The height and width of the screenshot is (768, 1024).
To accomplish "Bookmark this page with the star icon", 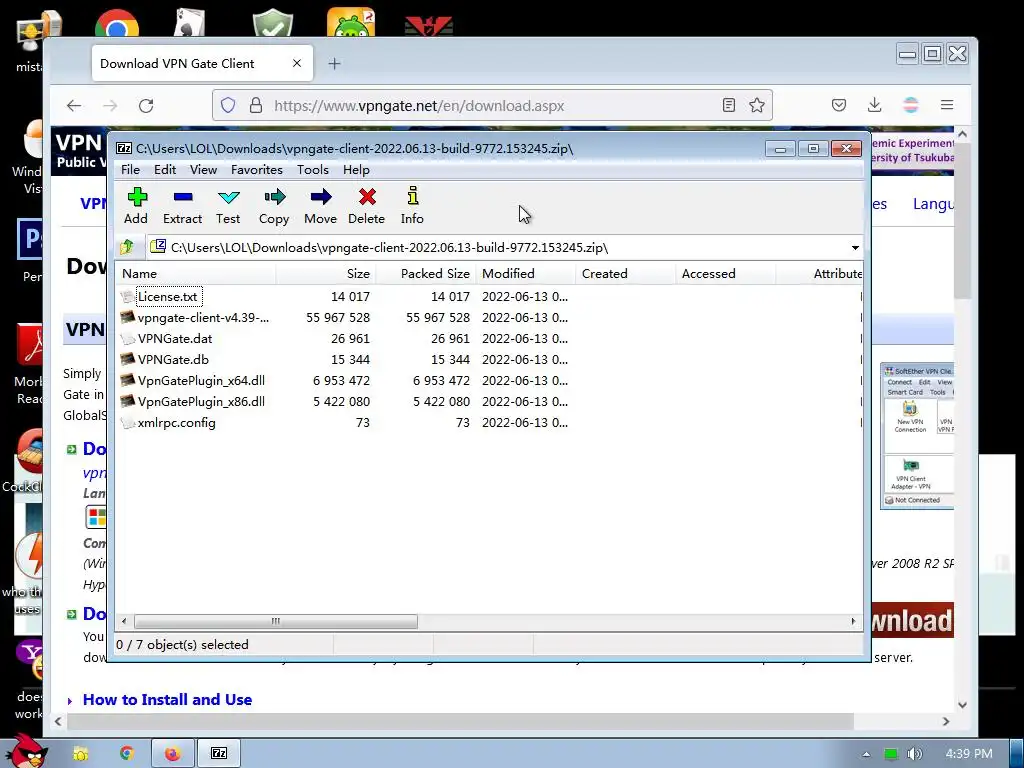I will pyautogui.click(x=757, y=105).
